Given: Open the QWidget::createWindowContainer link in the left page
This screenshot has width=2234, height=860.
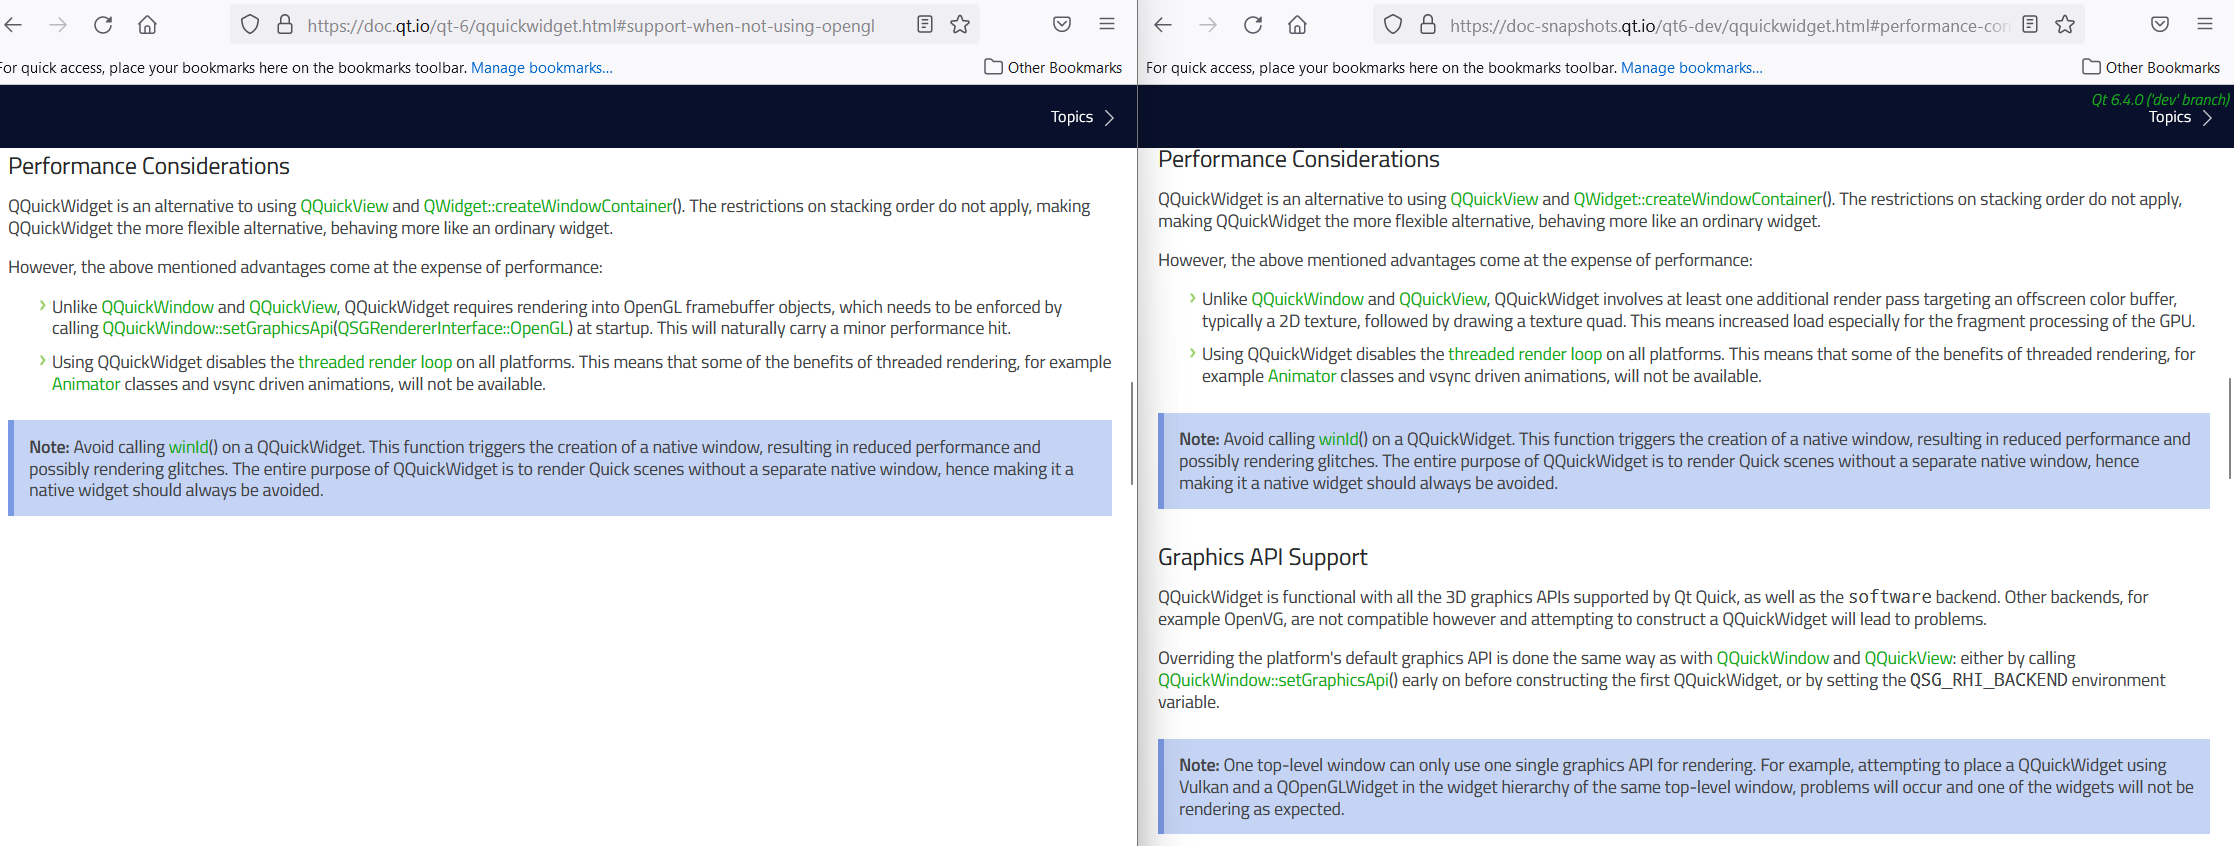Looking at the screenshot, I should pyautogui.click(x=547, y=206).
